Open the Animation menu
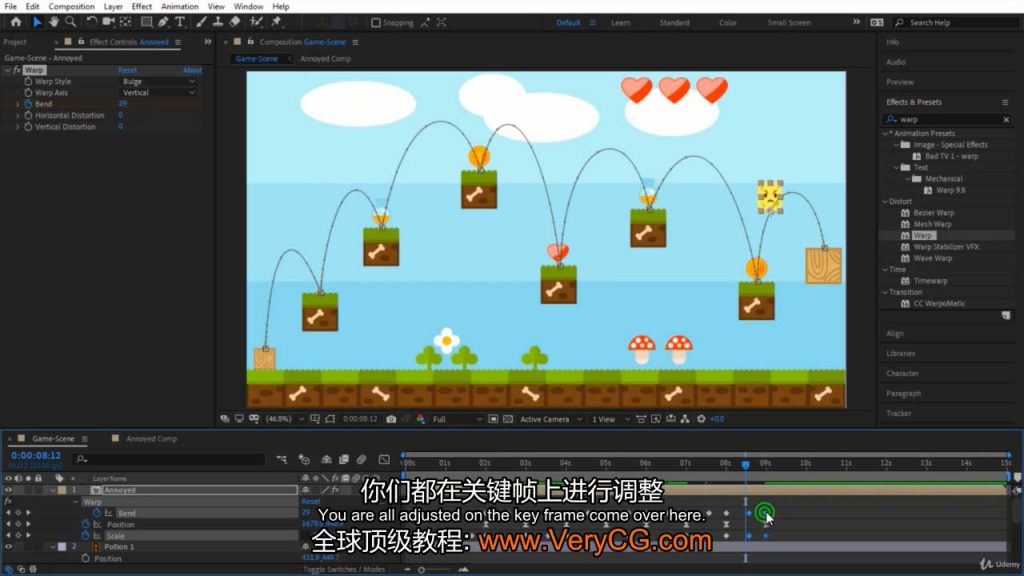Screen dimensions: 1024x576 (x=180, y=7)
